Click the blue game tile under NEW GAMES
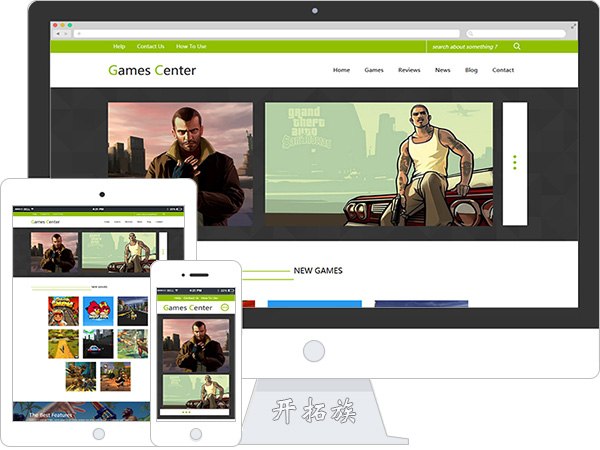Screen dimensions: 600x450 pyautogui.click(x=315, y=304)
